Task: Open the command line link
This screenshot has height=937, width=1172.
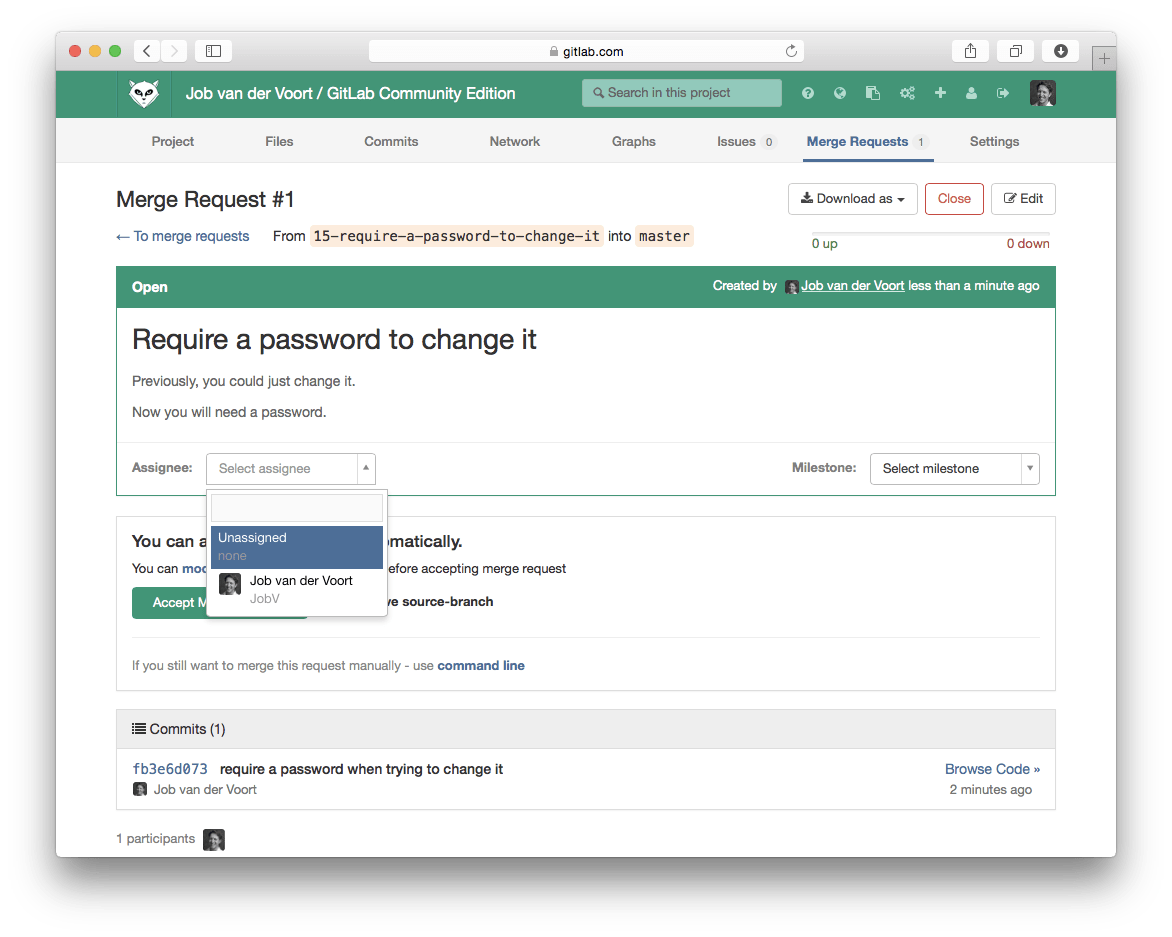Action: tap(481, 665)
